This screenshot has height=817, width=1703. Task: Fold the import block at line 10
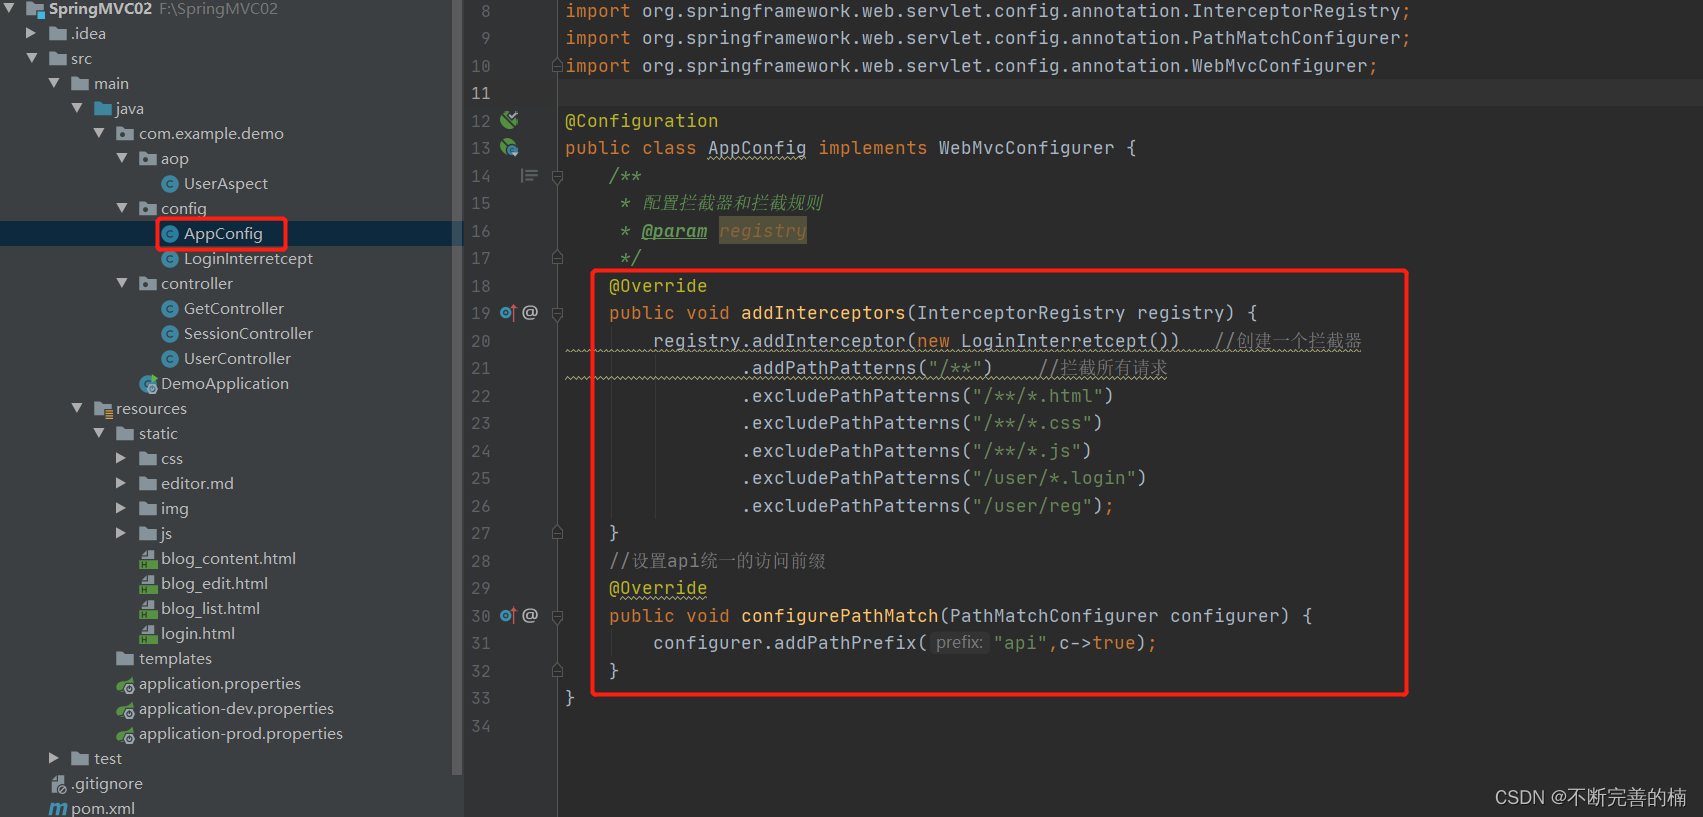[557, 66]
